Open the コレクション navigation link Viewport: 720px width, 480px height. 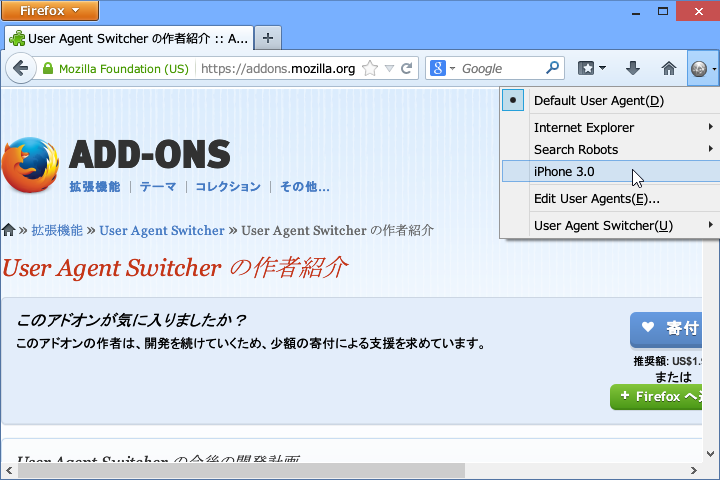[228, 186]
